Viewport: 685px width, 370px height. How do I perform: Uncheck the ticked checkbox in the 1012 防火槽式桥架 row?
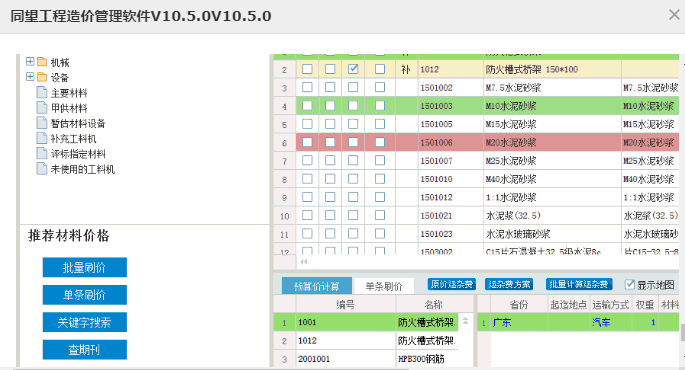coord(353,69)
